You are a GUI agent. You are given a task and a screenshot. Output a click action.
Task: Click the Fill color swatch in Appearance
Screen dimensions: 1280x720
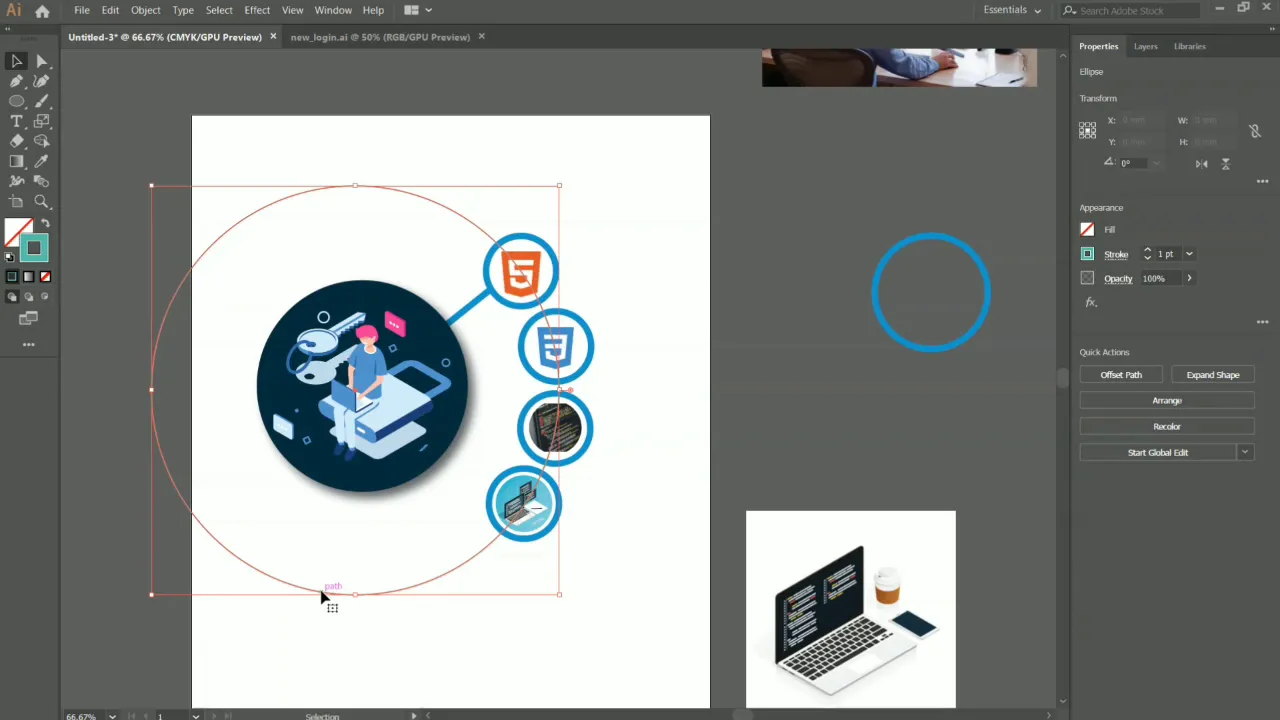click(1087, 229)
